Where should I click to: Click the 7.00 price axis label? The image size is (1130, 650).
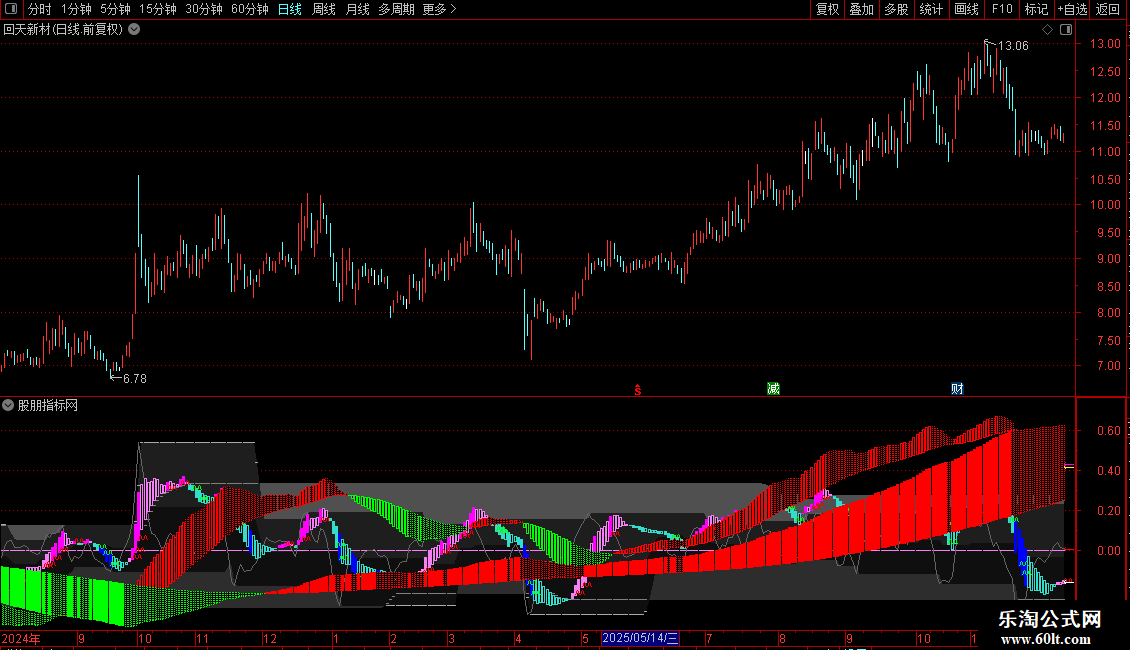point(1108,366)
